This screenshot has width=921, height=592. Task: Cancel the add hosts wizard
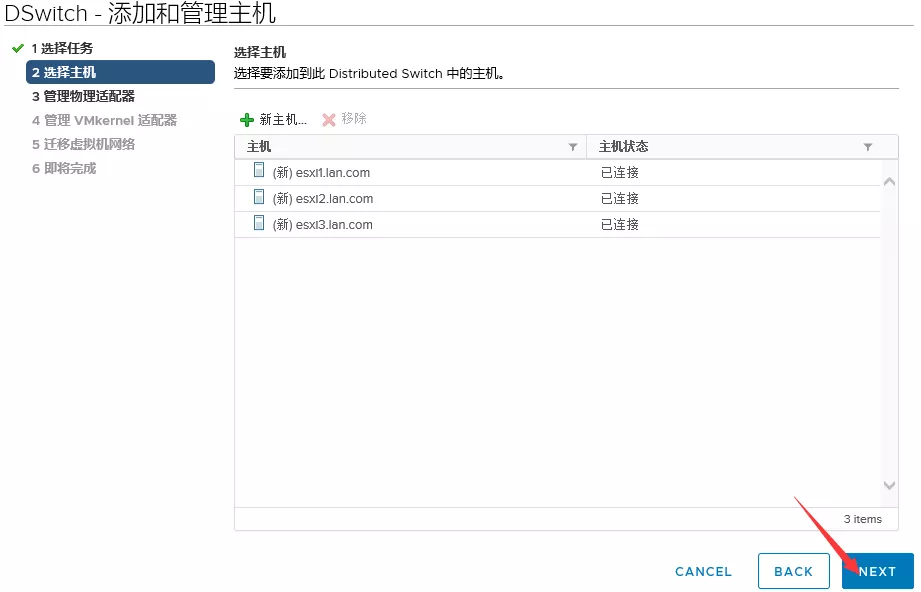(x=703, y=571)
